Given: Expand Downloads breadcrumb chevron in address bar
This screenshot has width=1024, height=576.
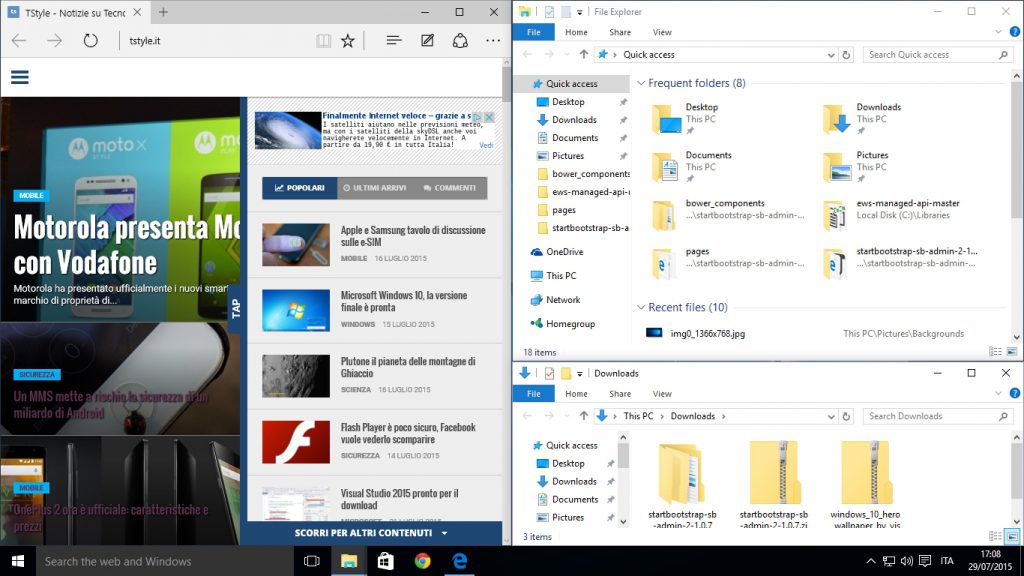Looking at the screenshot, I should tap(724, 416).
